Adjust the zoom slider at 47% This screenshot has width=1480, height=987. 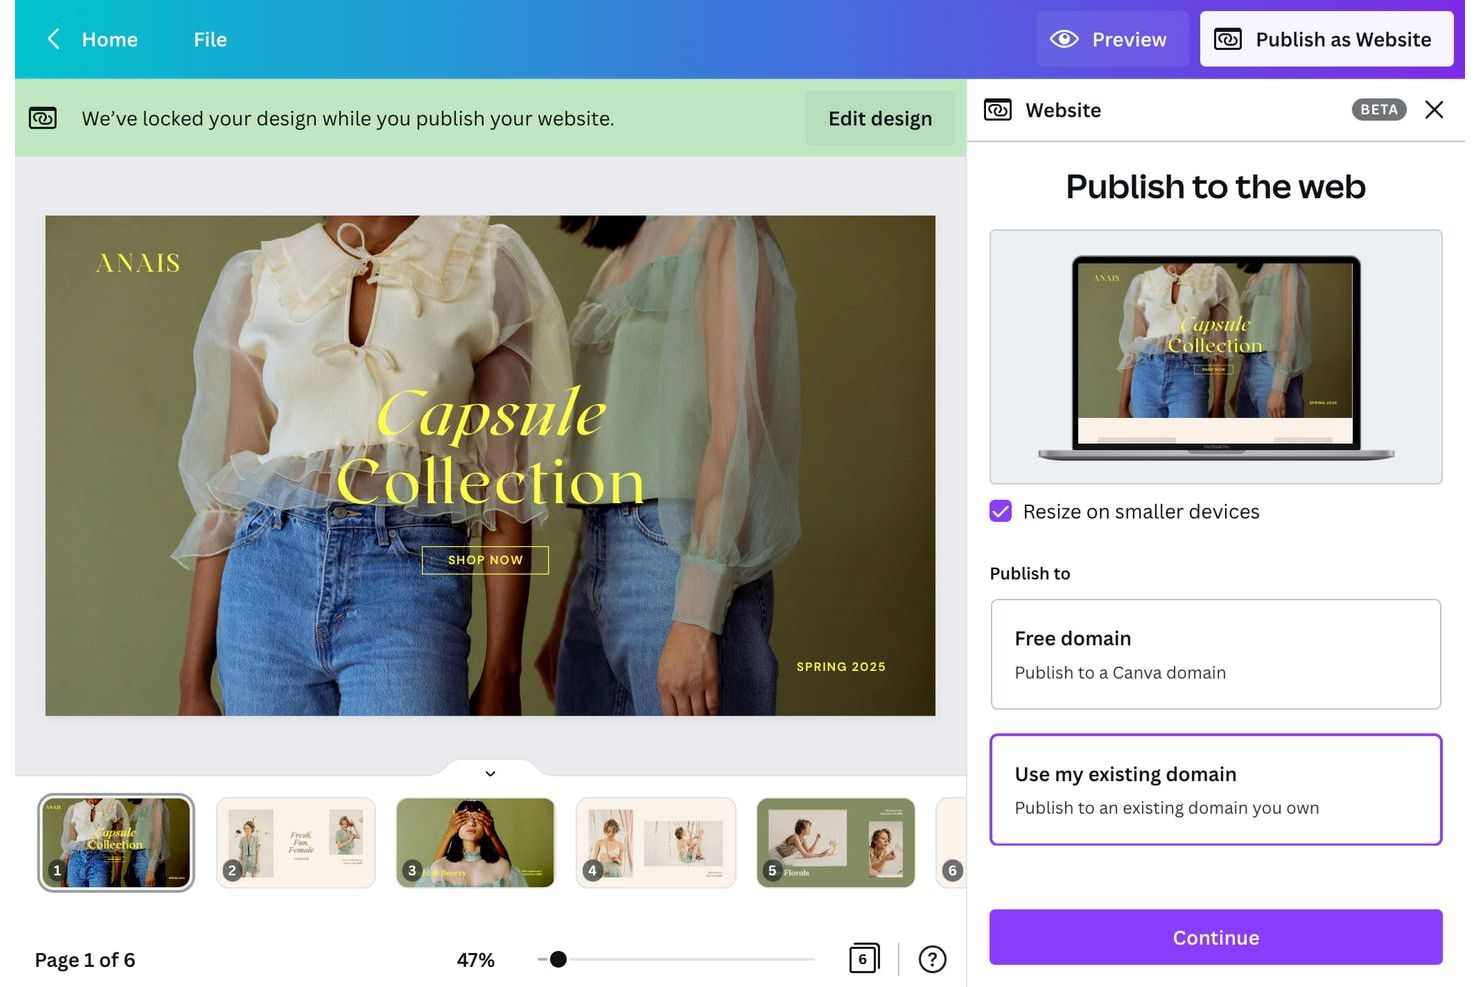pyautogui.click(x=557, y=959)
